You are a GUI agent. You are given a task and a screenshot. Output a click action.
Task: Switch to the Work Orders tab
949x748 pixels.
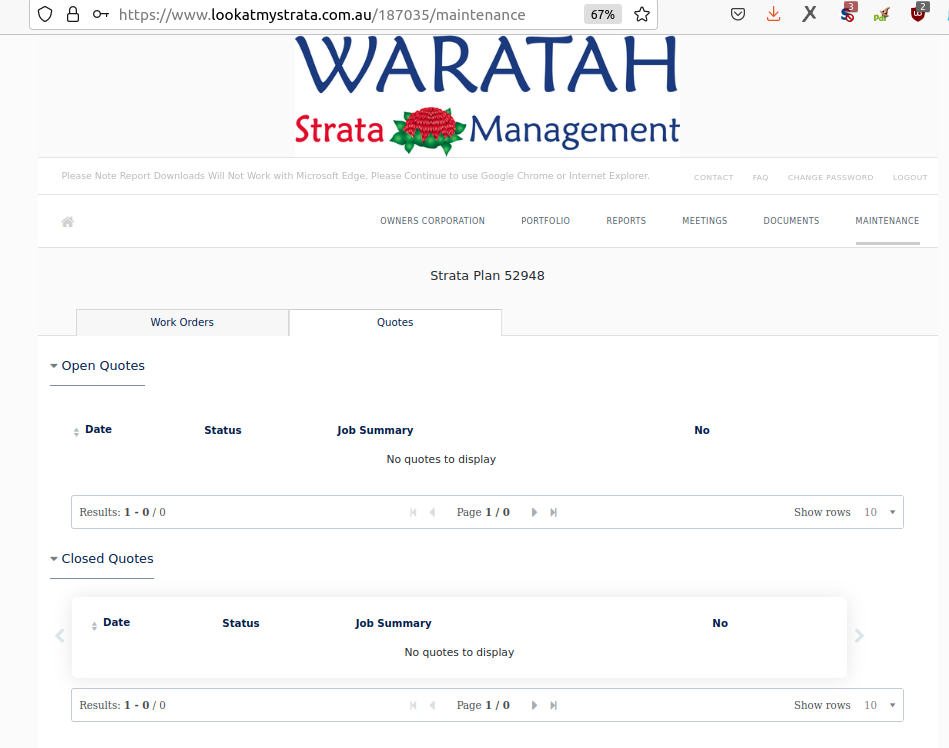(x=182, y=323)
